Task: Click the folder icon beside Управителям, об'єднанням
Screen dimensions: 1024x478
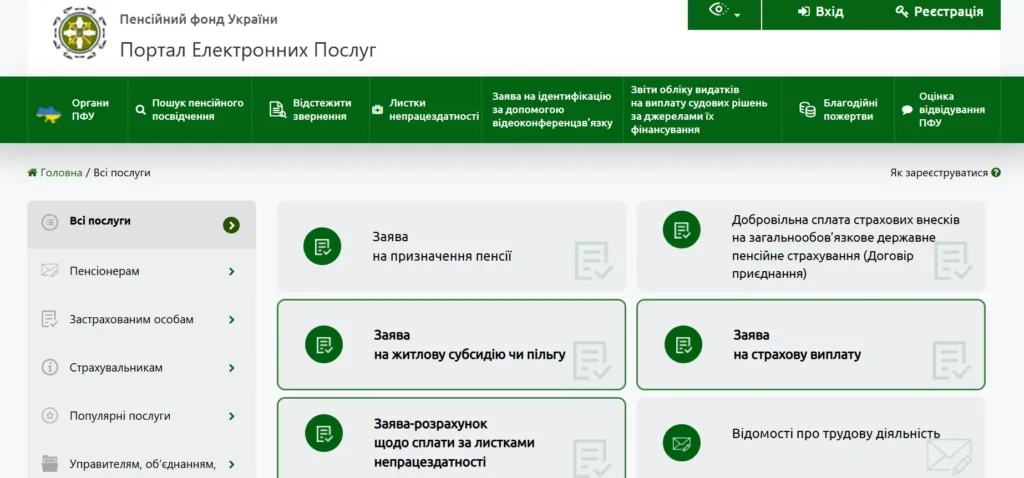Action: click(x=50, y=464)
